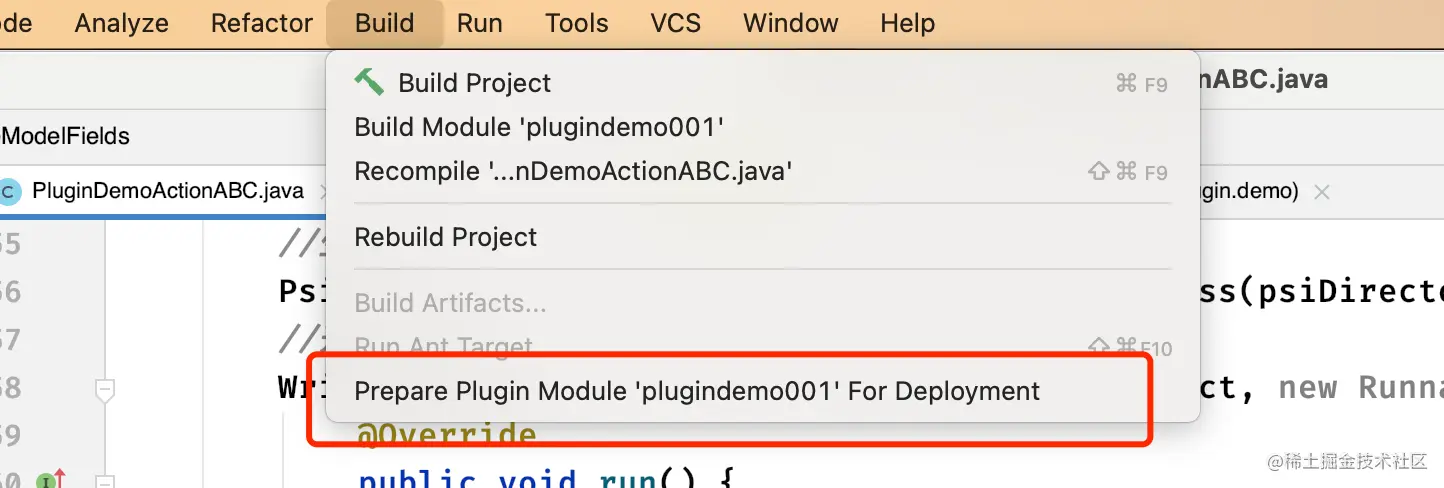Click the Java class icon on PluginDemoActionABC.java tab
The height and width of the screenshot is (488, 1444).
(8, 191)
